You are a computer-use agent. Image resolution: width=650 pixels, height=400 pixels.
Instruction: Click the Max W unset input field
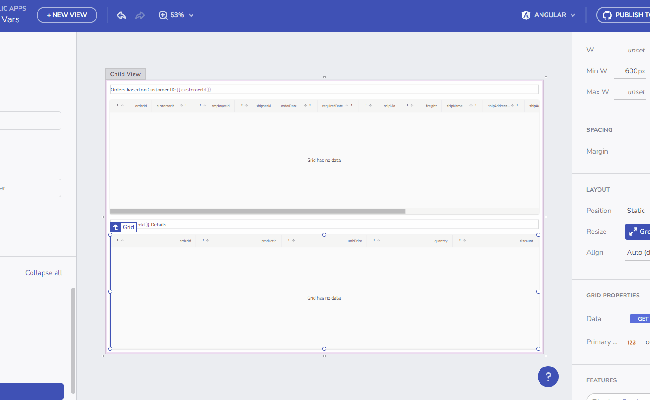tap(631, 92)
